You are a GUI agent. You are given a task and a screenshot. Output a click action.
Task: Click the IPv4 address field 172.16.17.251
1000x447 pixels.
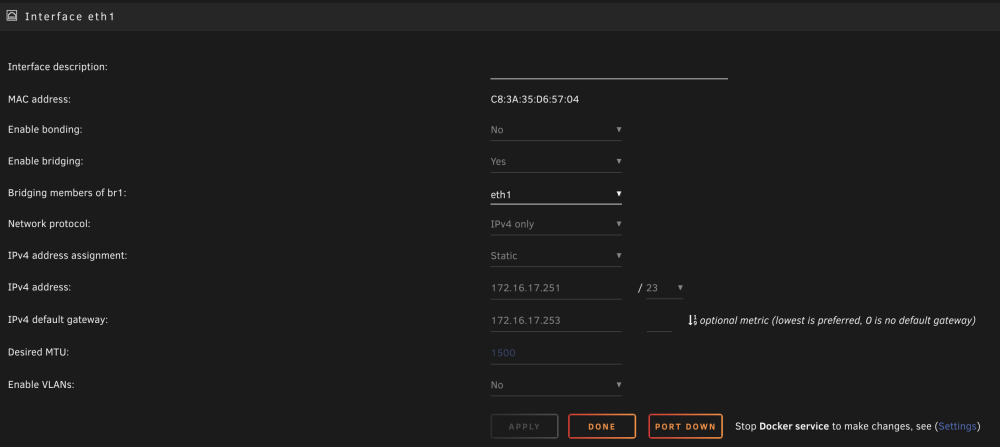[556, 288]
